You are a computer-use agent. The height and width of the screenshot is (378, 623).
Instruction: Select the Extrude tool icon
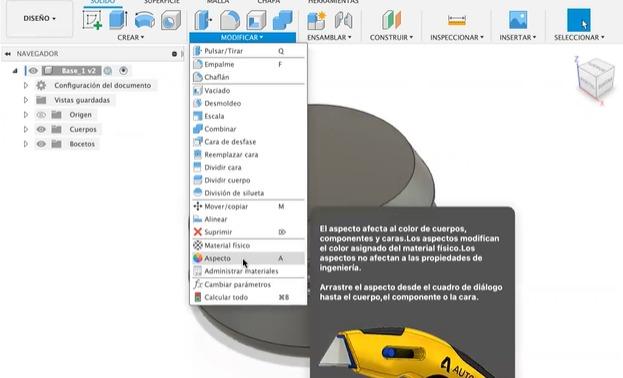tap(118, 20)
